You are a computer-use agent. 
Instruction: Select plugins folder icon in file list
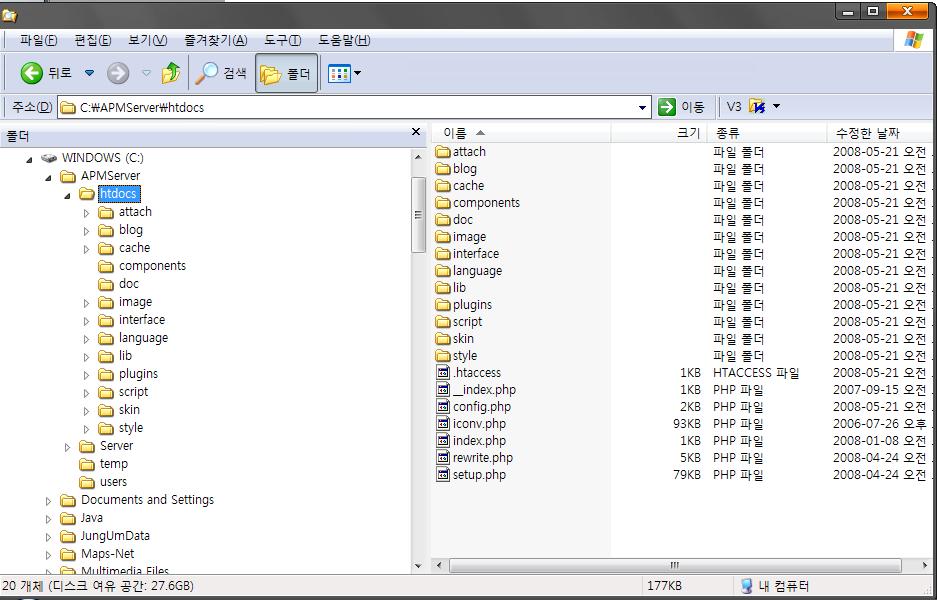pos(443,305)
